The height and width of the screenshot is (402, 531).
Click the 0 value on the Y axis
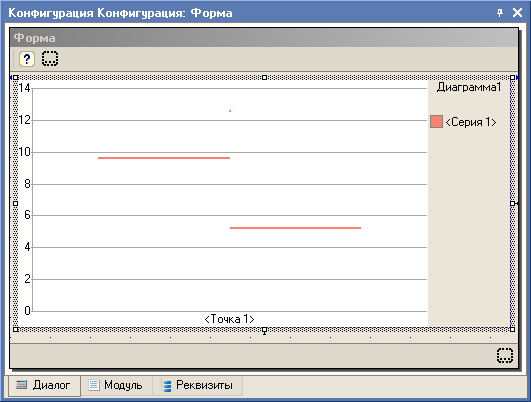click(27, 311)
